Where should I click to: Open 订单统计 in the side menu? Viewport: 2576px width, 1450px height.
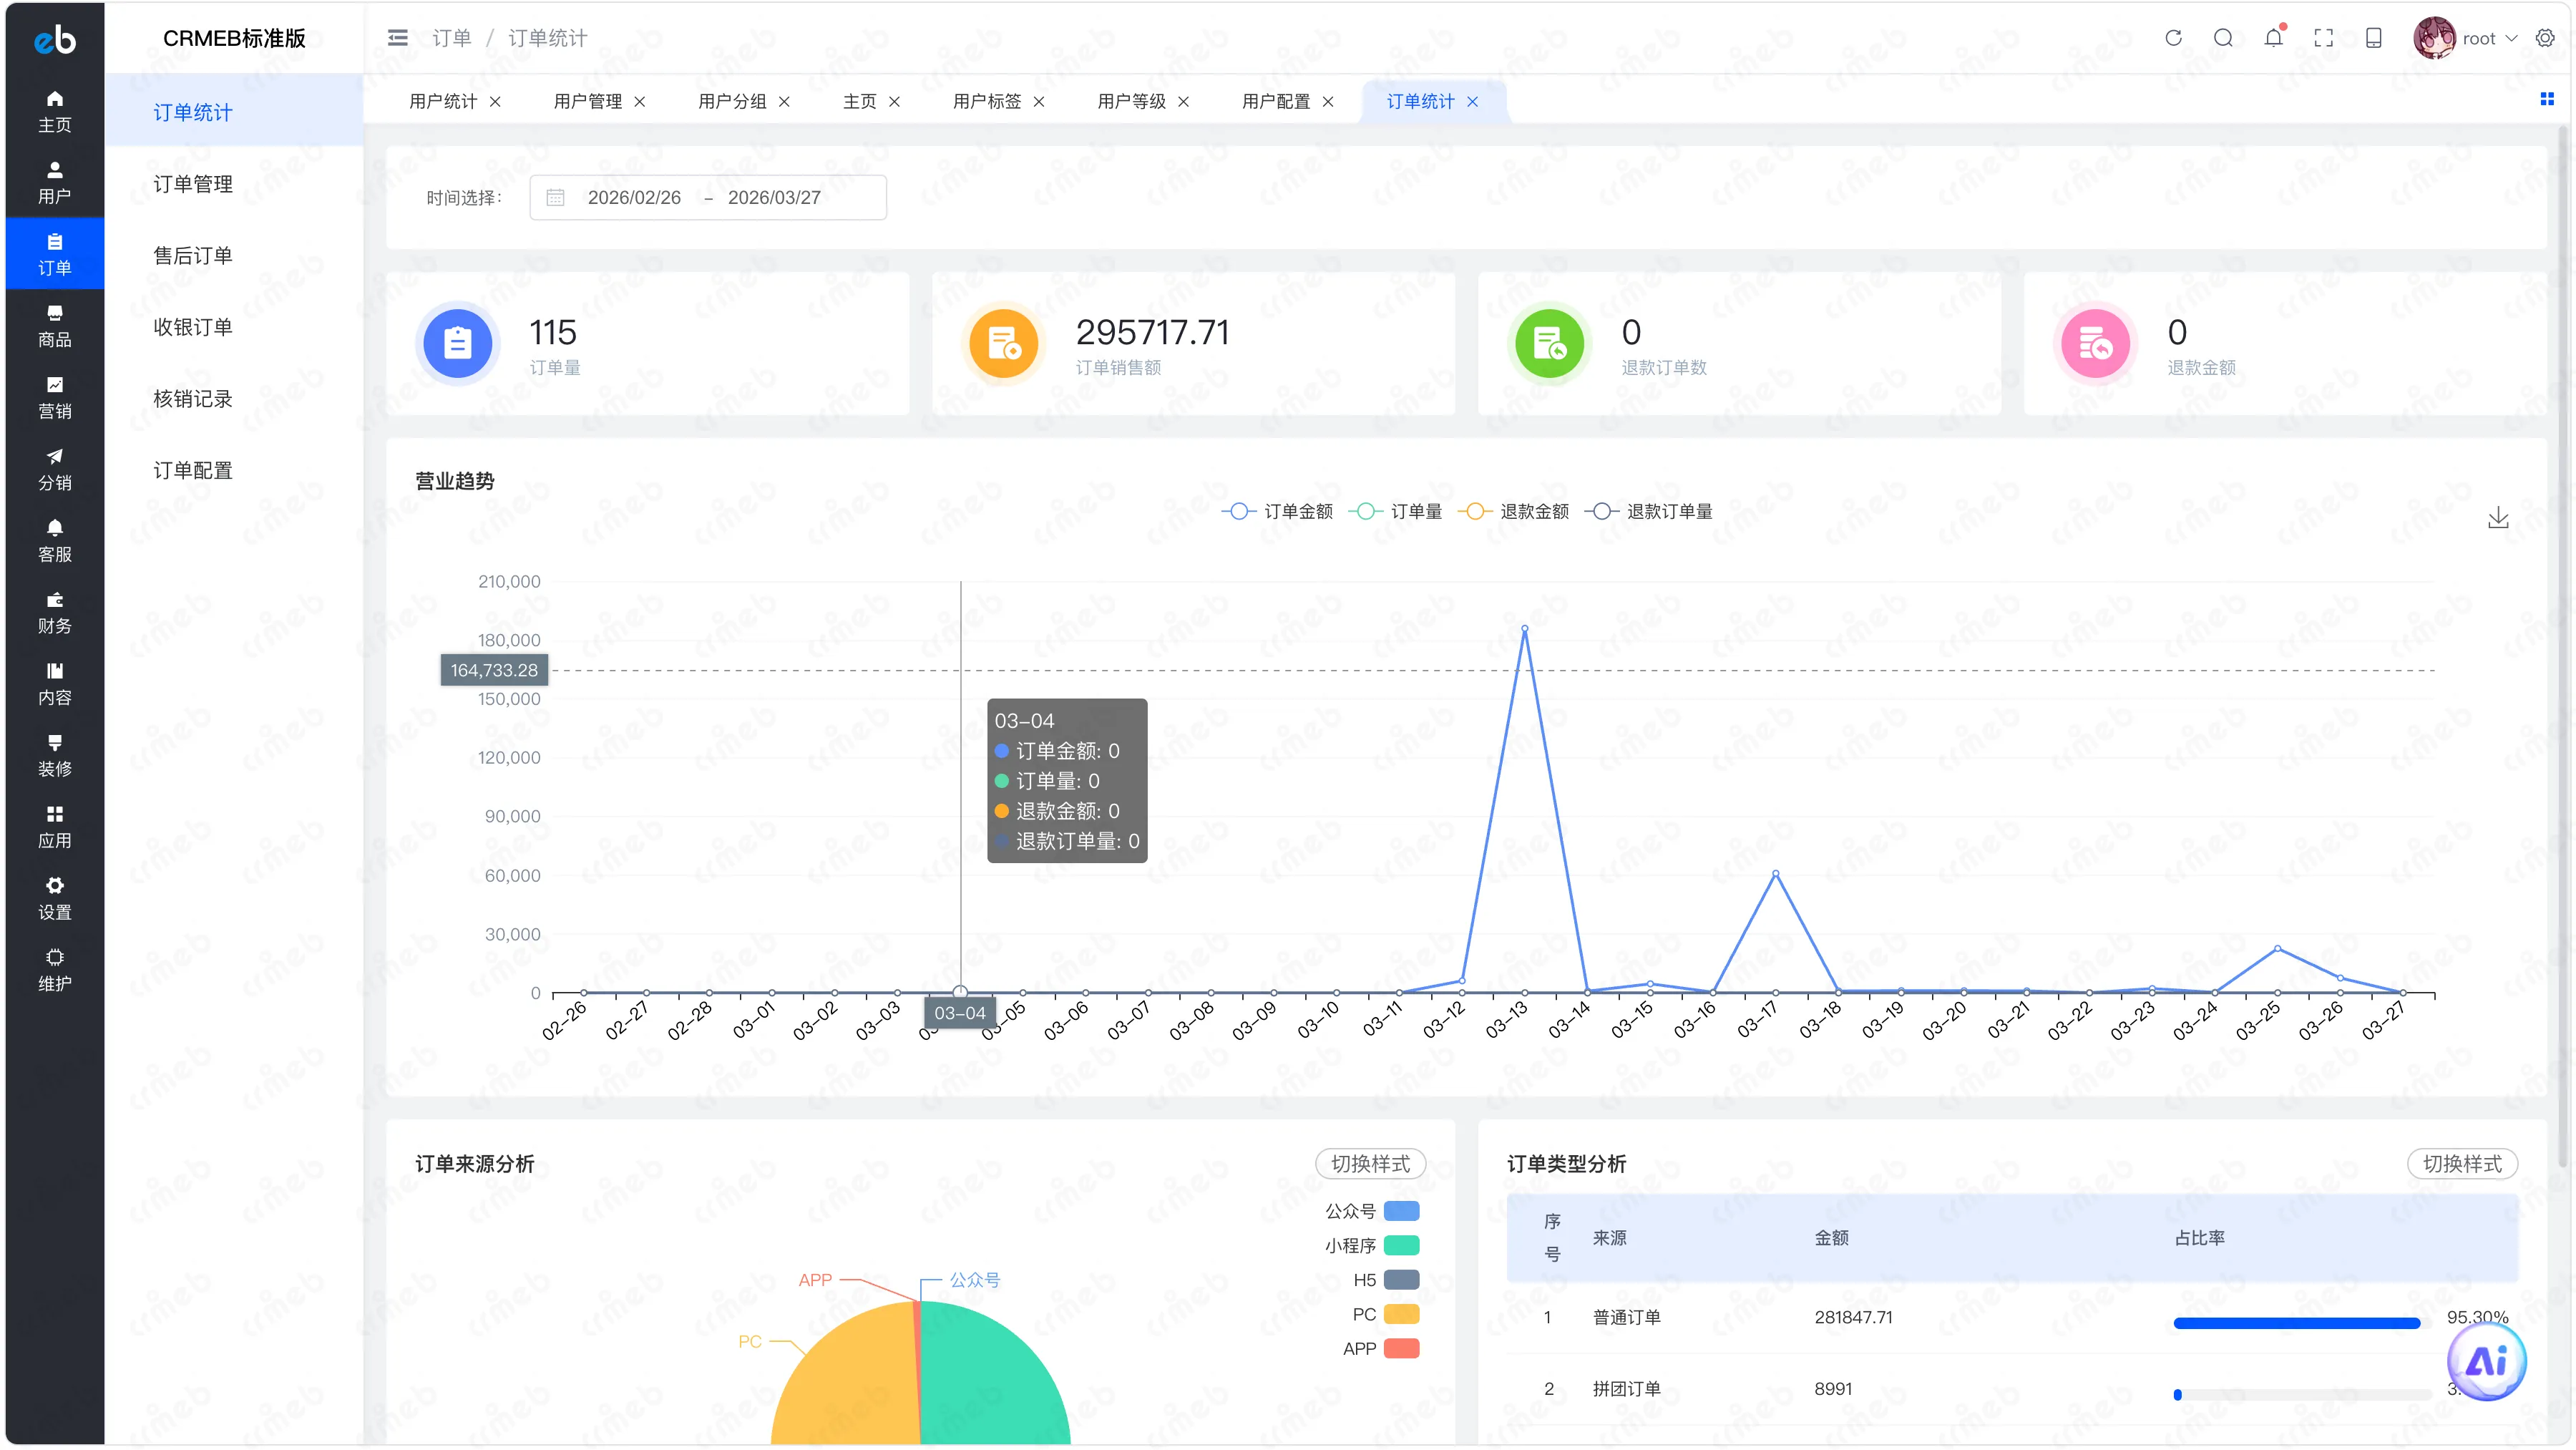(234, 112)
